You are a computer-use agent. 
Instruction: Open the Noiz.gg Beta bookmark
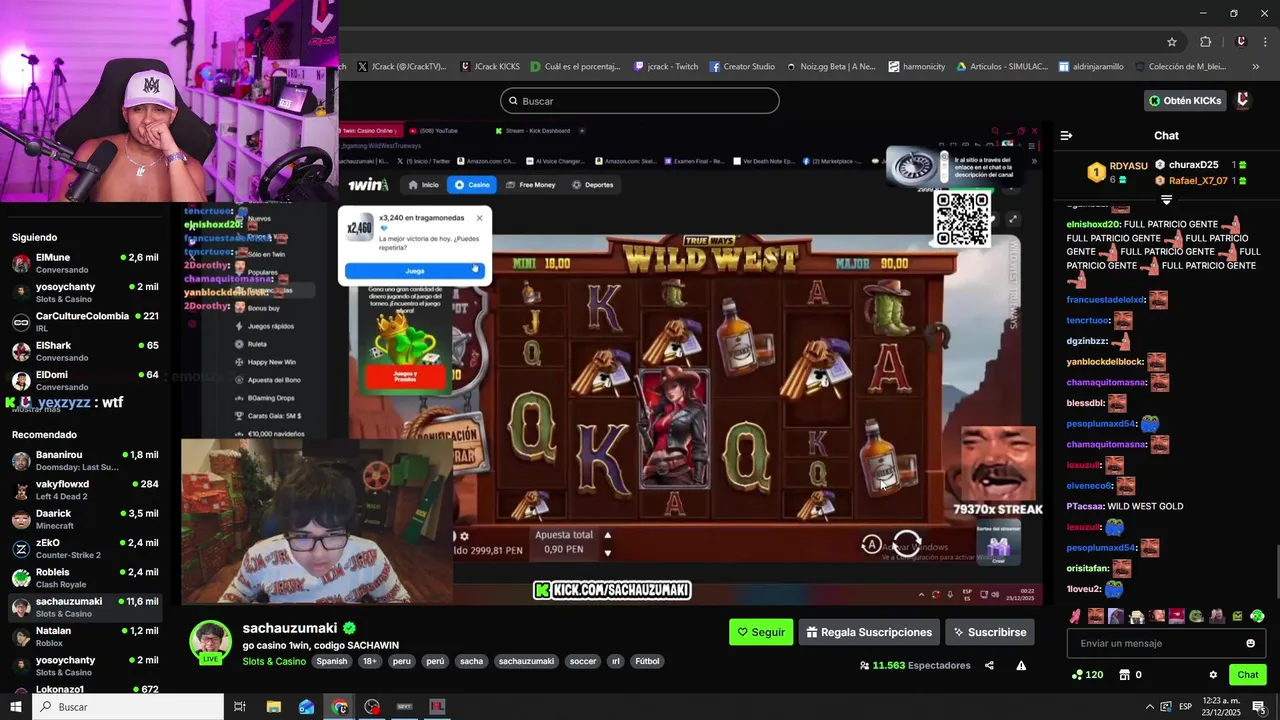[831, 67]
